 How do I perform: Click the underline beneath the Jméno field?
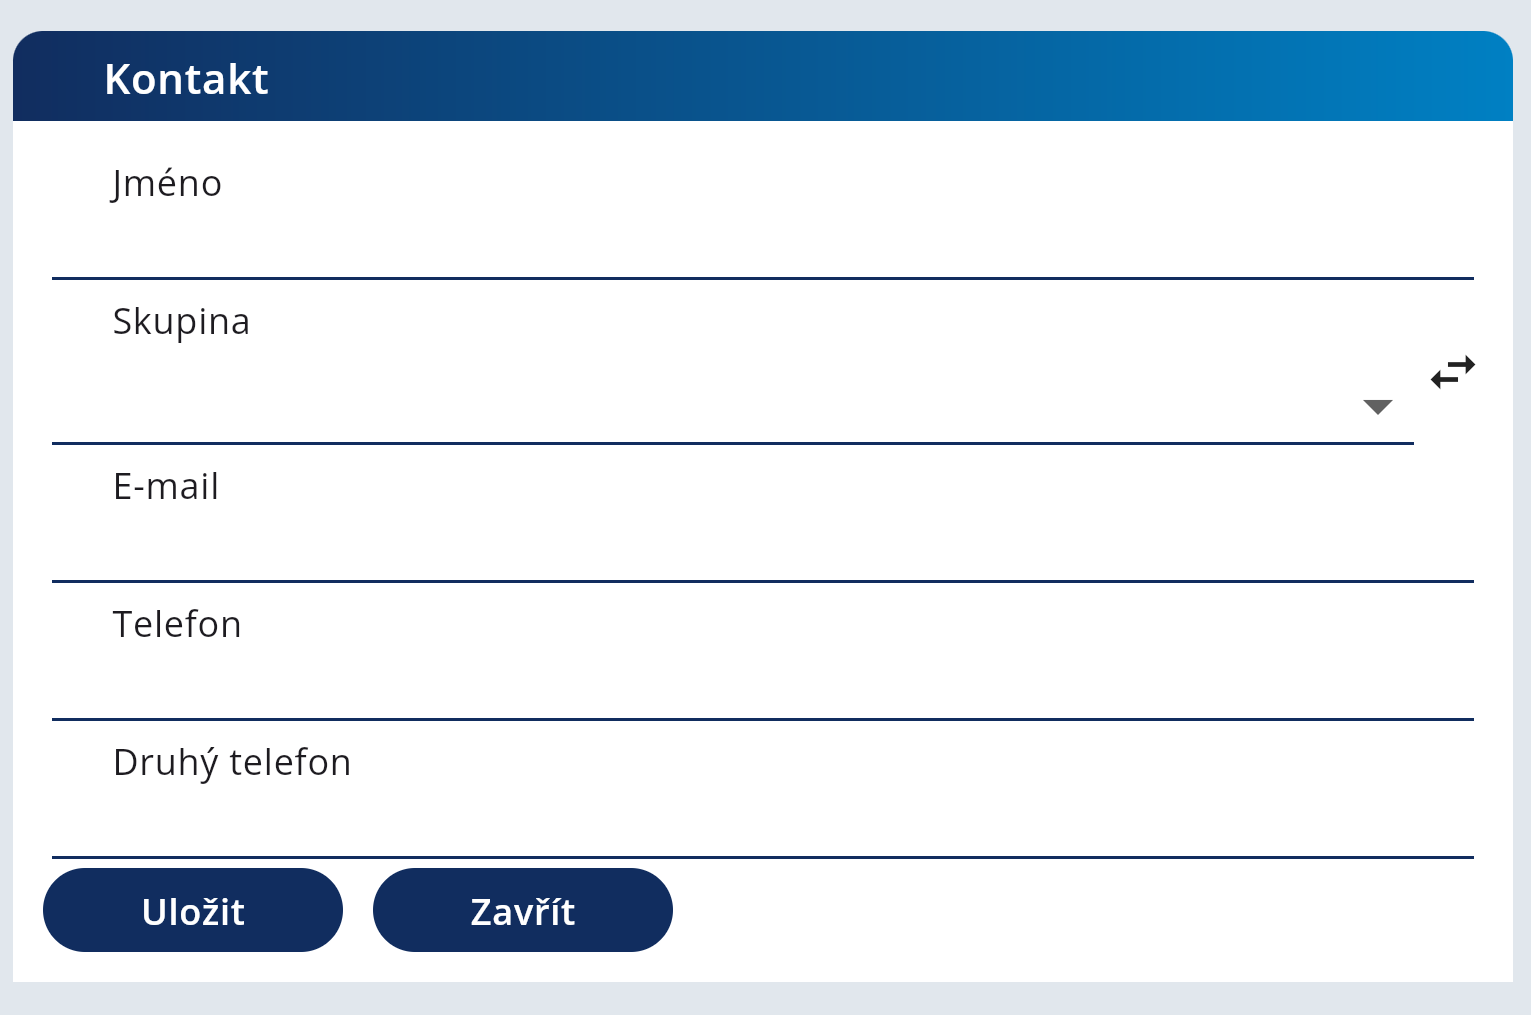[762, 278]
